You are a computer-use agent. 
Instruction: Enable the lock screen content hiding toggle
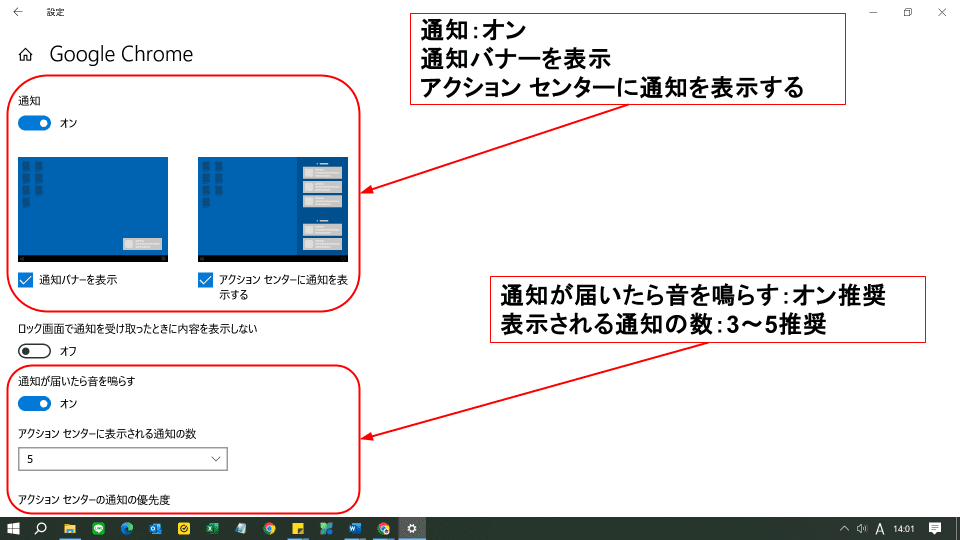(35, 351)
